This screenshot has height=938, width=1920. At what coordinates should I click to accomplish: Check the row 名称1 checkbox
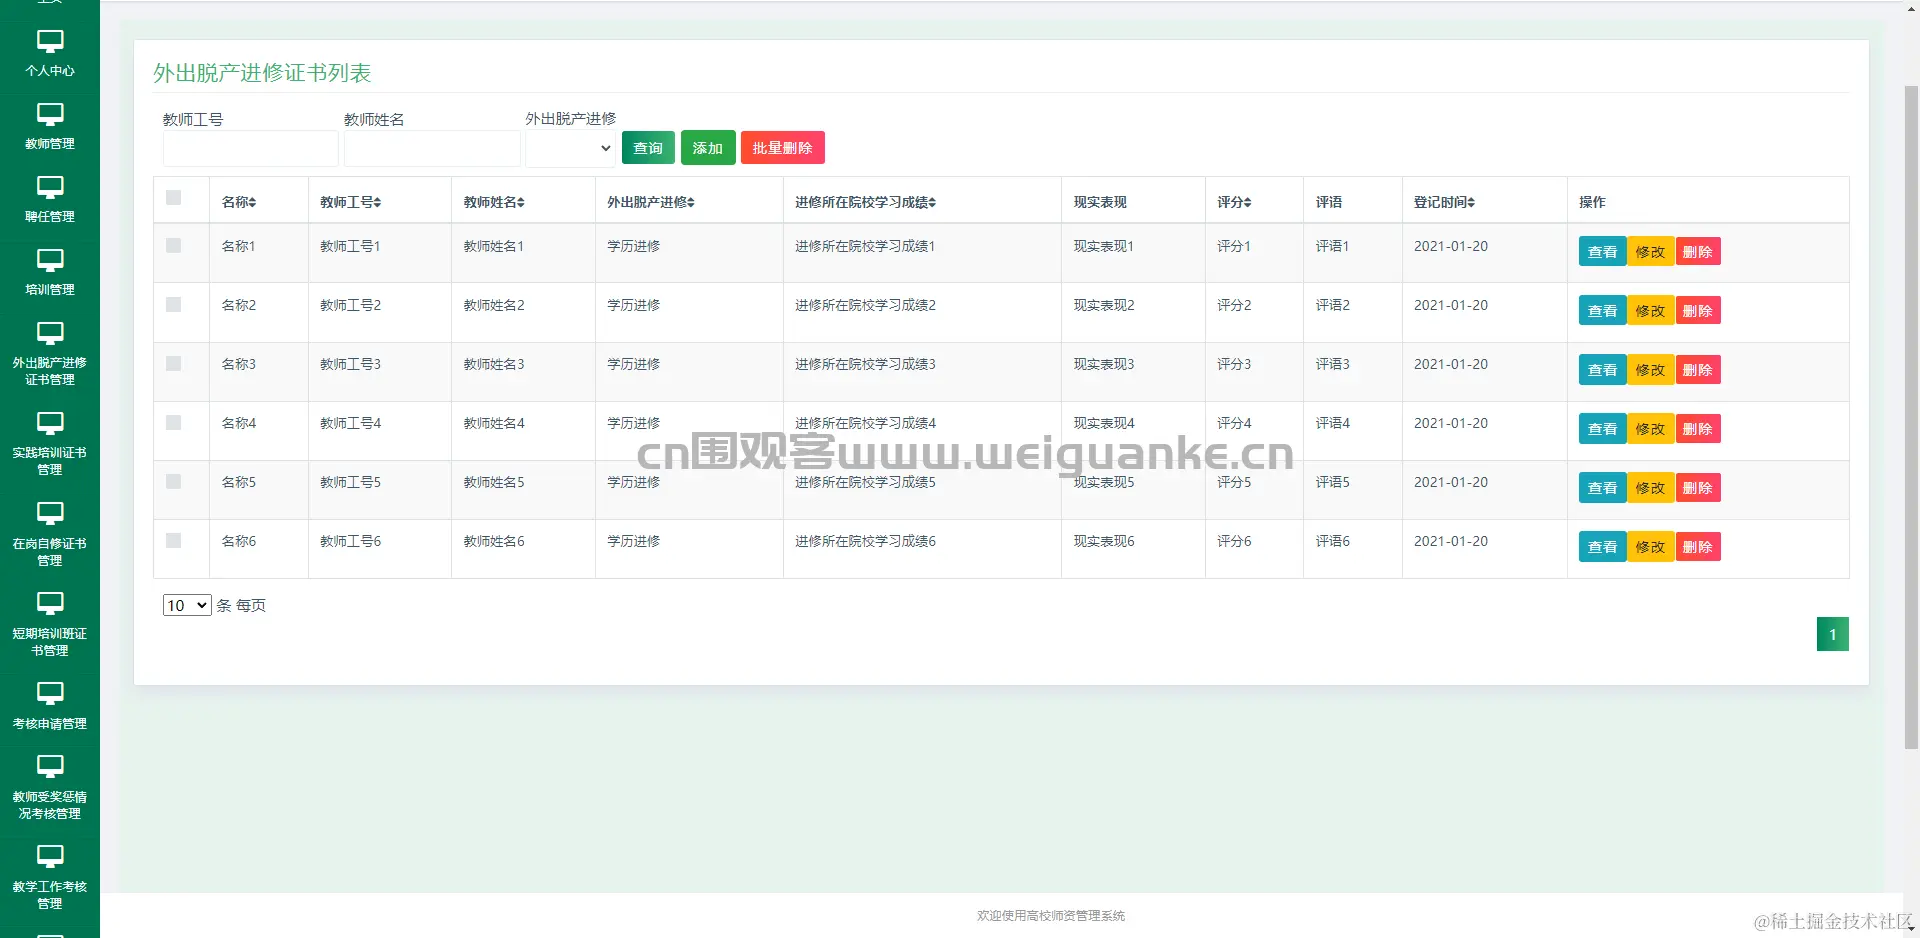click(174, 245)
